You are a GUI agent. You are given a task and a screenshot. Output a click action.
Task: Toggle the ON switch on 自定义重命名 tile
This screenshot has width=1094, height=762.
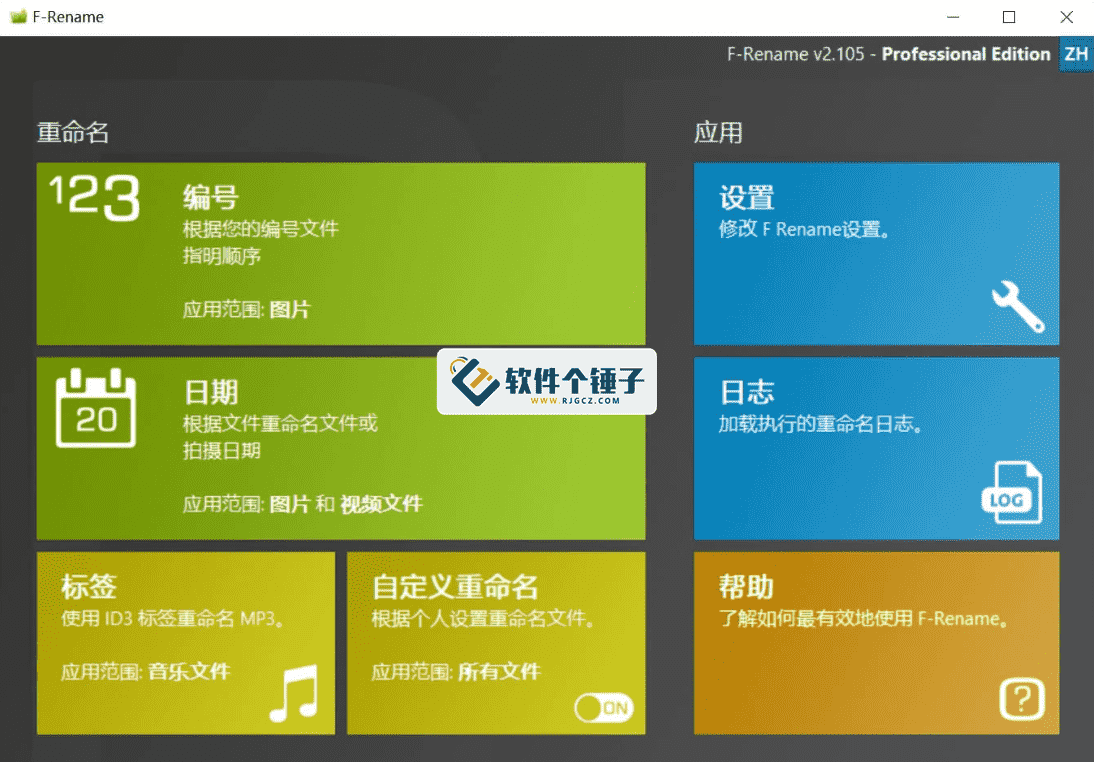pos(604,707)
